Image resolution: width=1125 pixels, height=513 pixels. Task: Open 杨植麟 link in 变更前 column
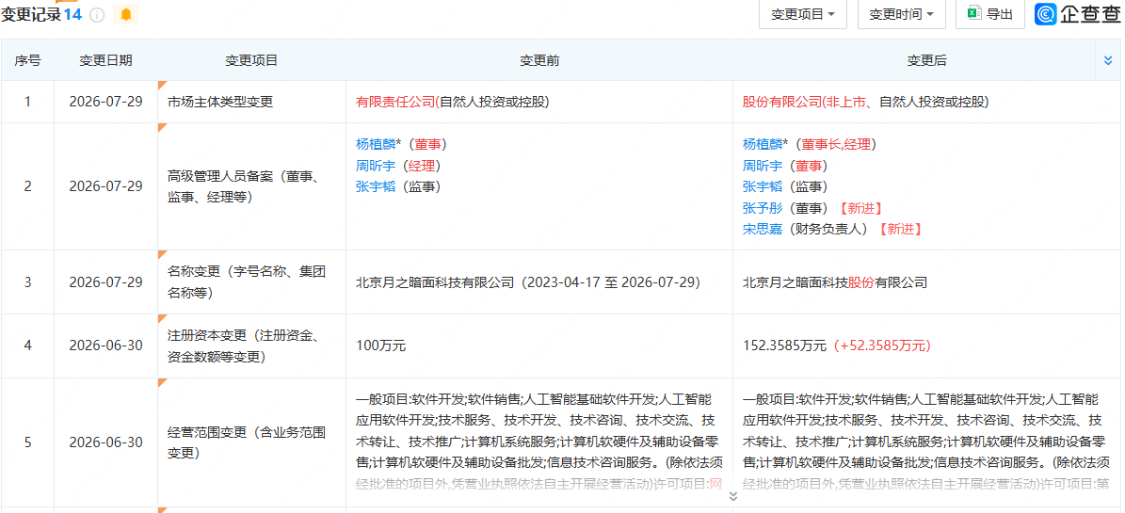(x=375, y=144)
